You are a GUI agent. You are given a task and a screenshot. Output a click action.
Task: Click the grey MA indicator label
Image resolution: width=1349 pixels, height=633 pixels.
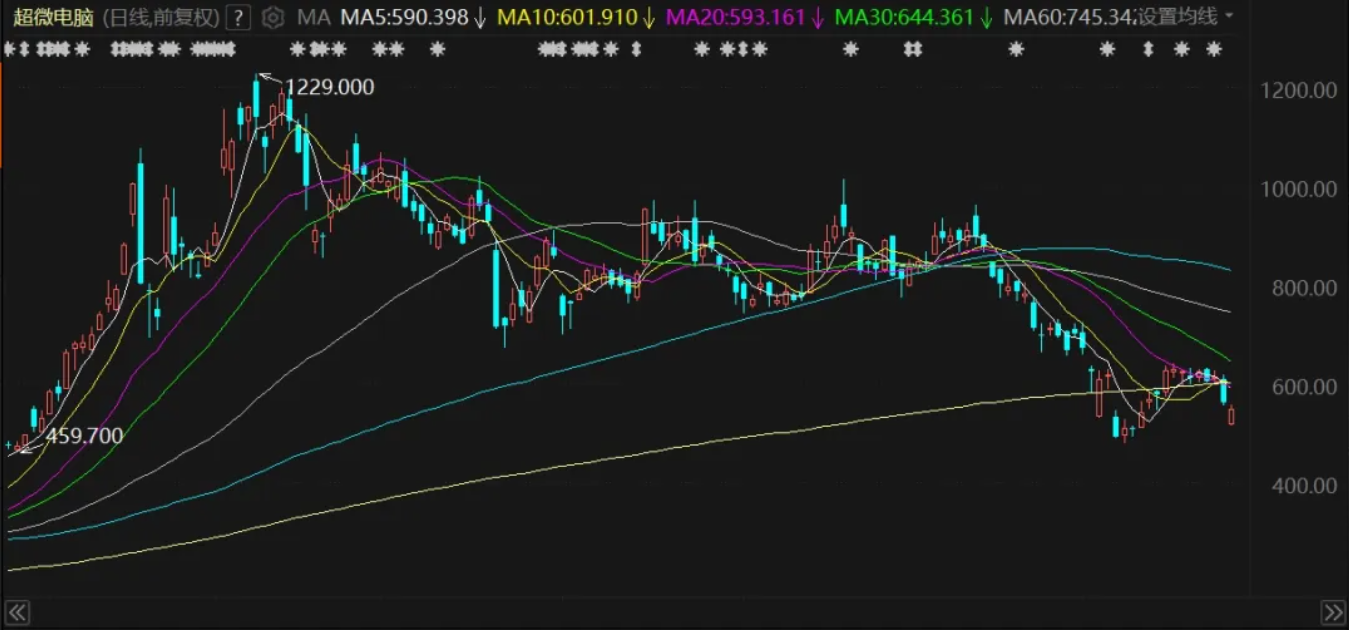[x=314, y=17]
